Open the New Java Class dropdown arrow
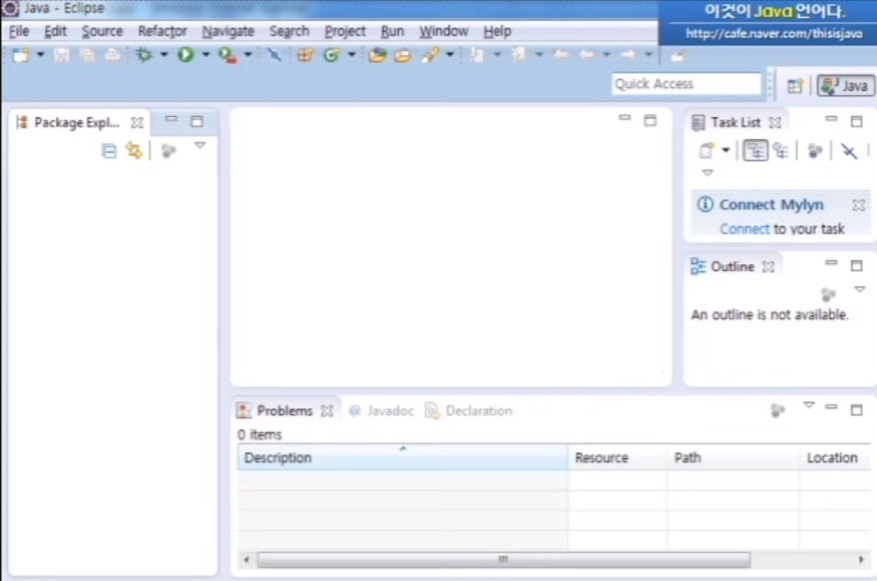 (x=351, y=55)
